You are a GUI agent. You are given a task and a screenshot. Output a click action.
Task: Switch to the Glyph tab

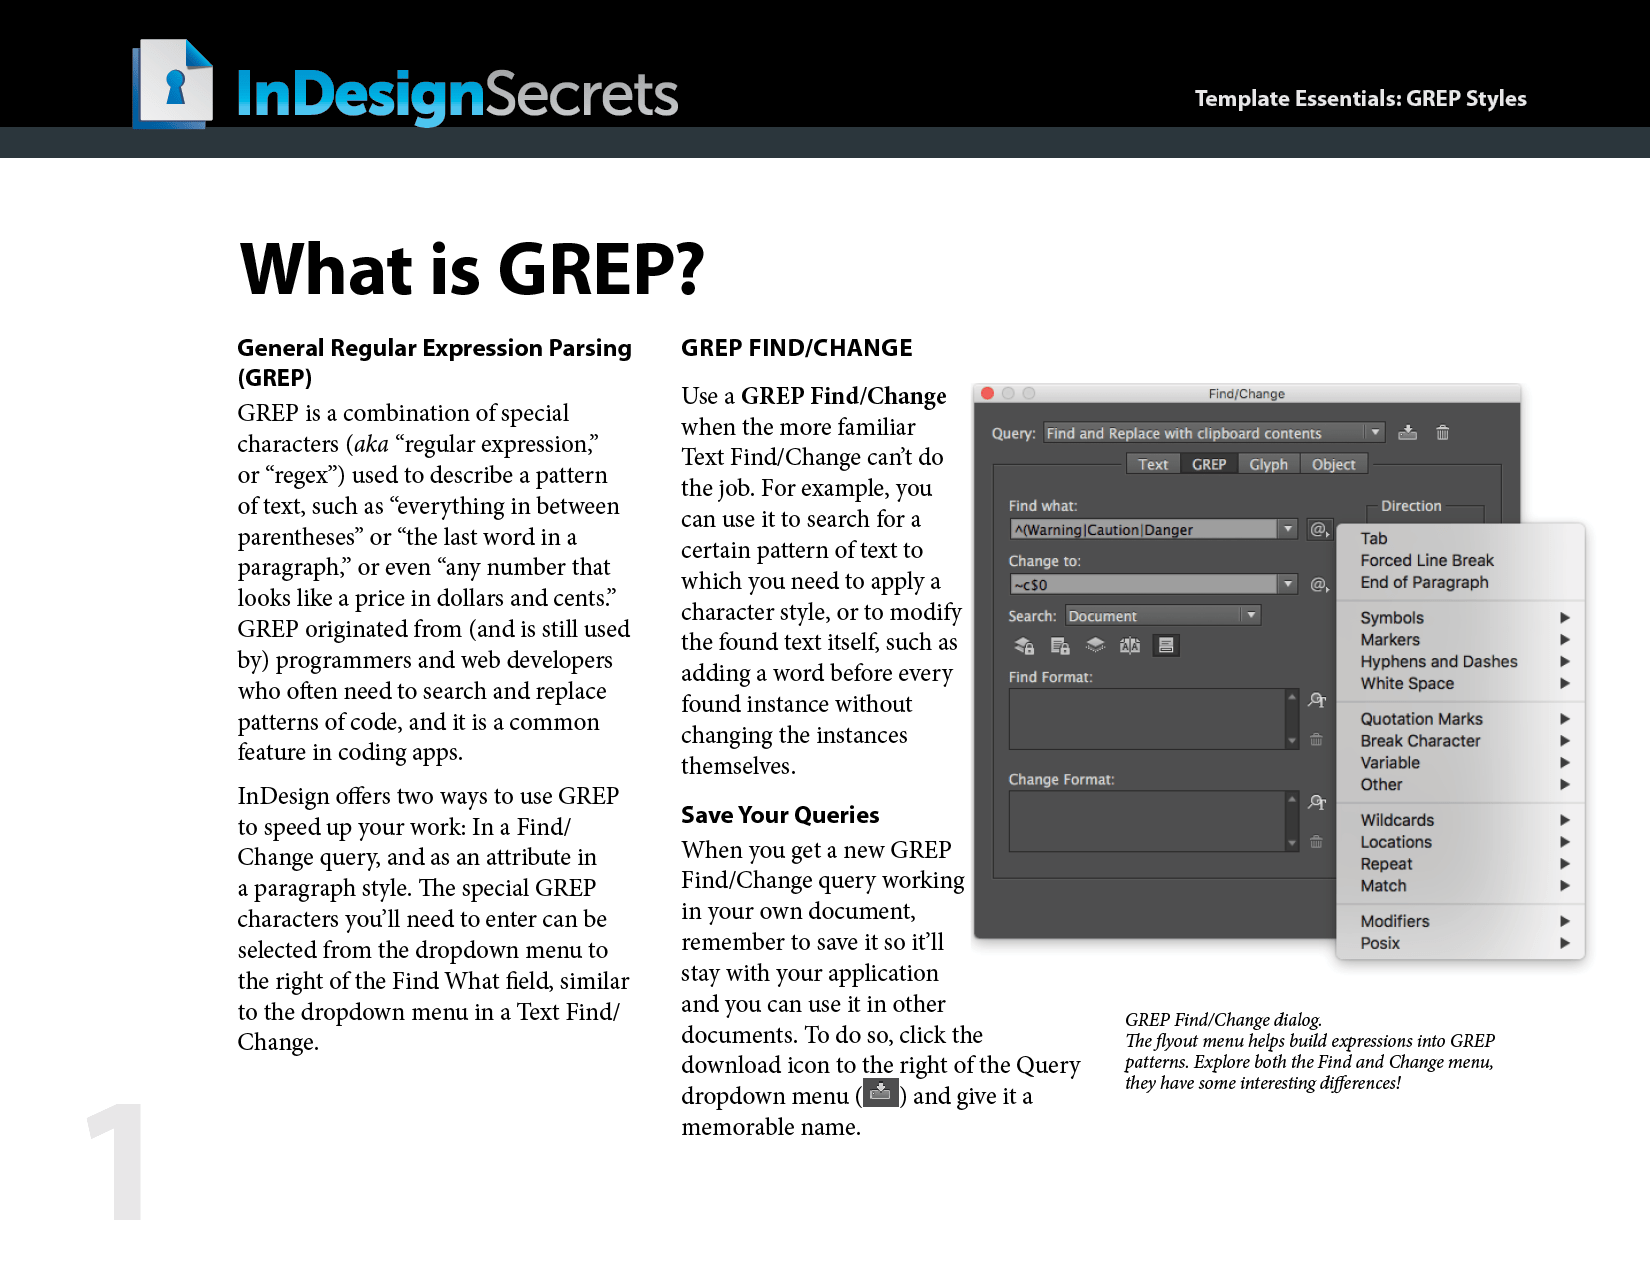(1267, 463)
